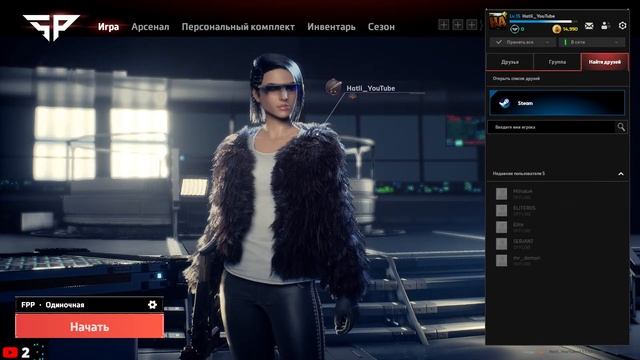
Task: Click the middle plus team slot
Action: (x=458, y=24)
